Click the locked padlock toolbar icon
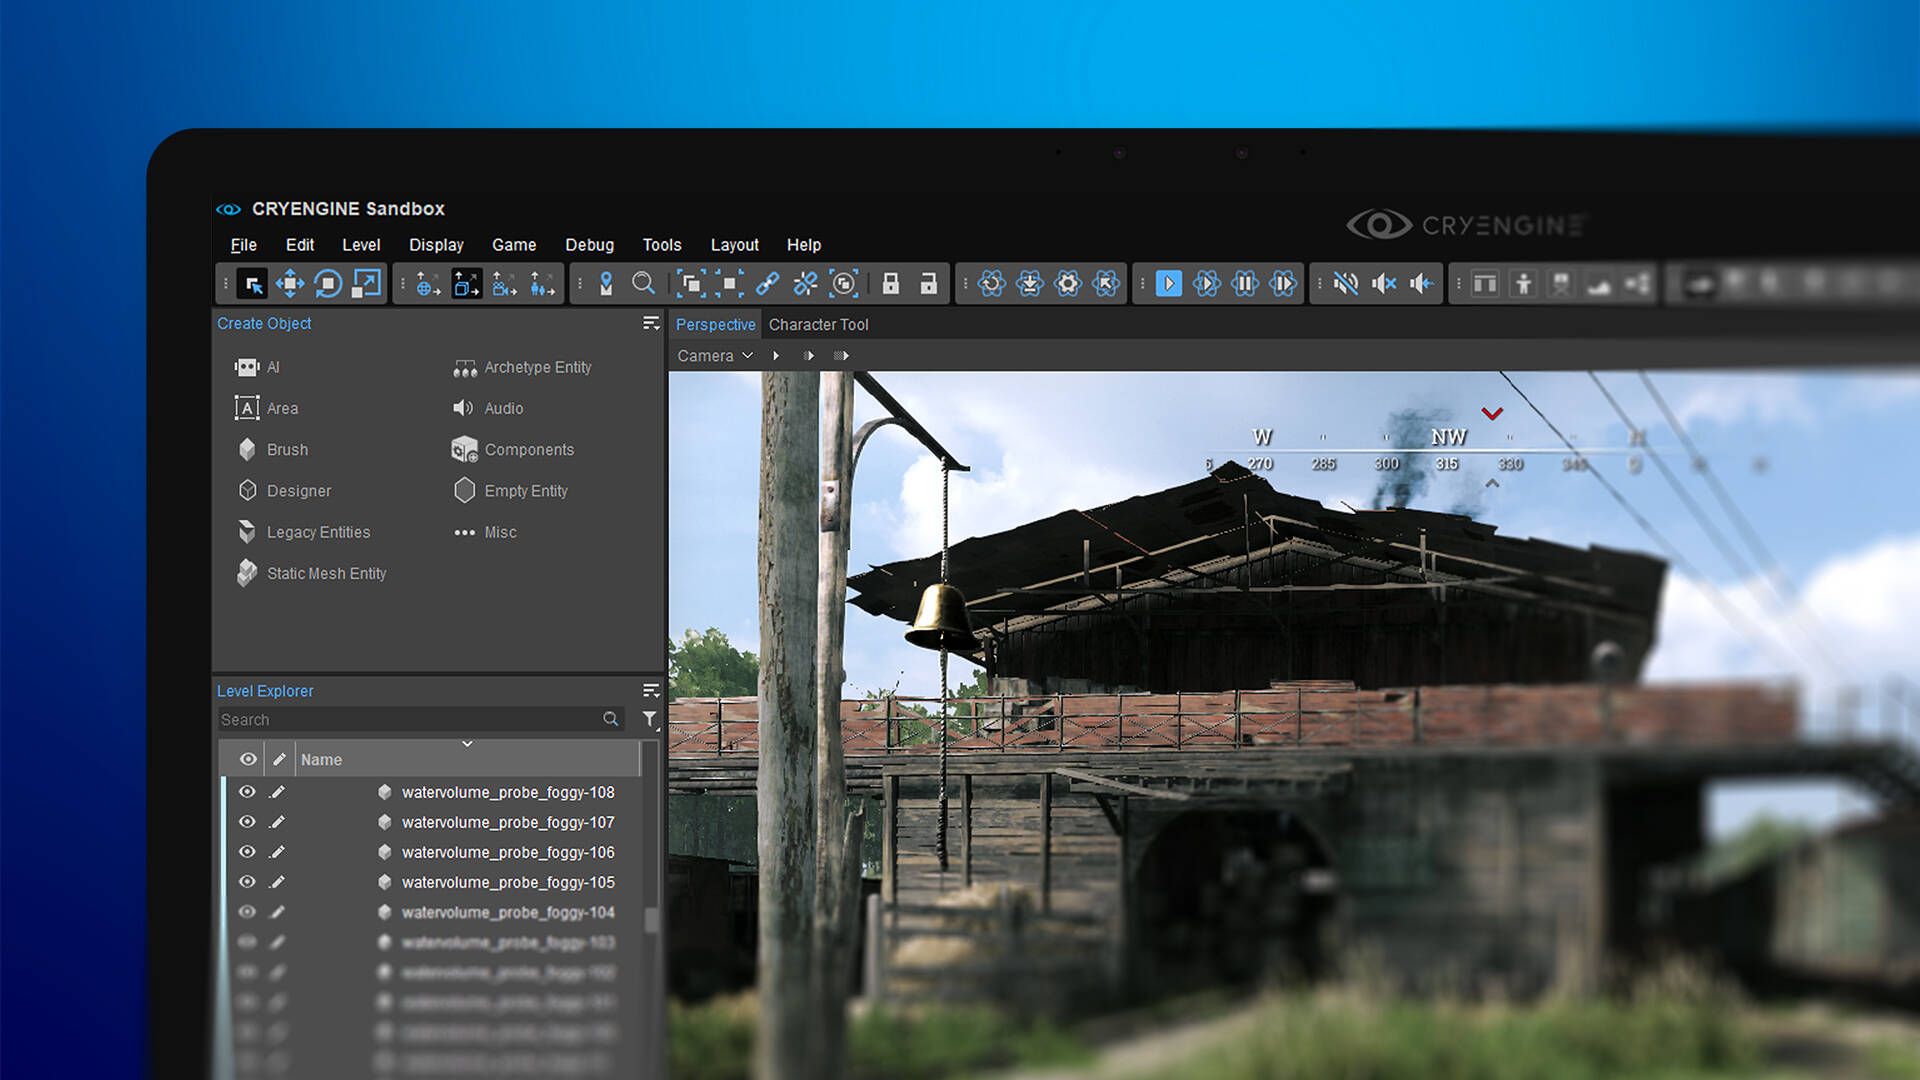 tap(890, 284)
